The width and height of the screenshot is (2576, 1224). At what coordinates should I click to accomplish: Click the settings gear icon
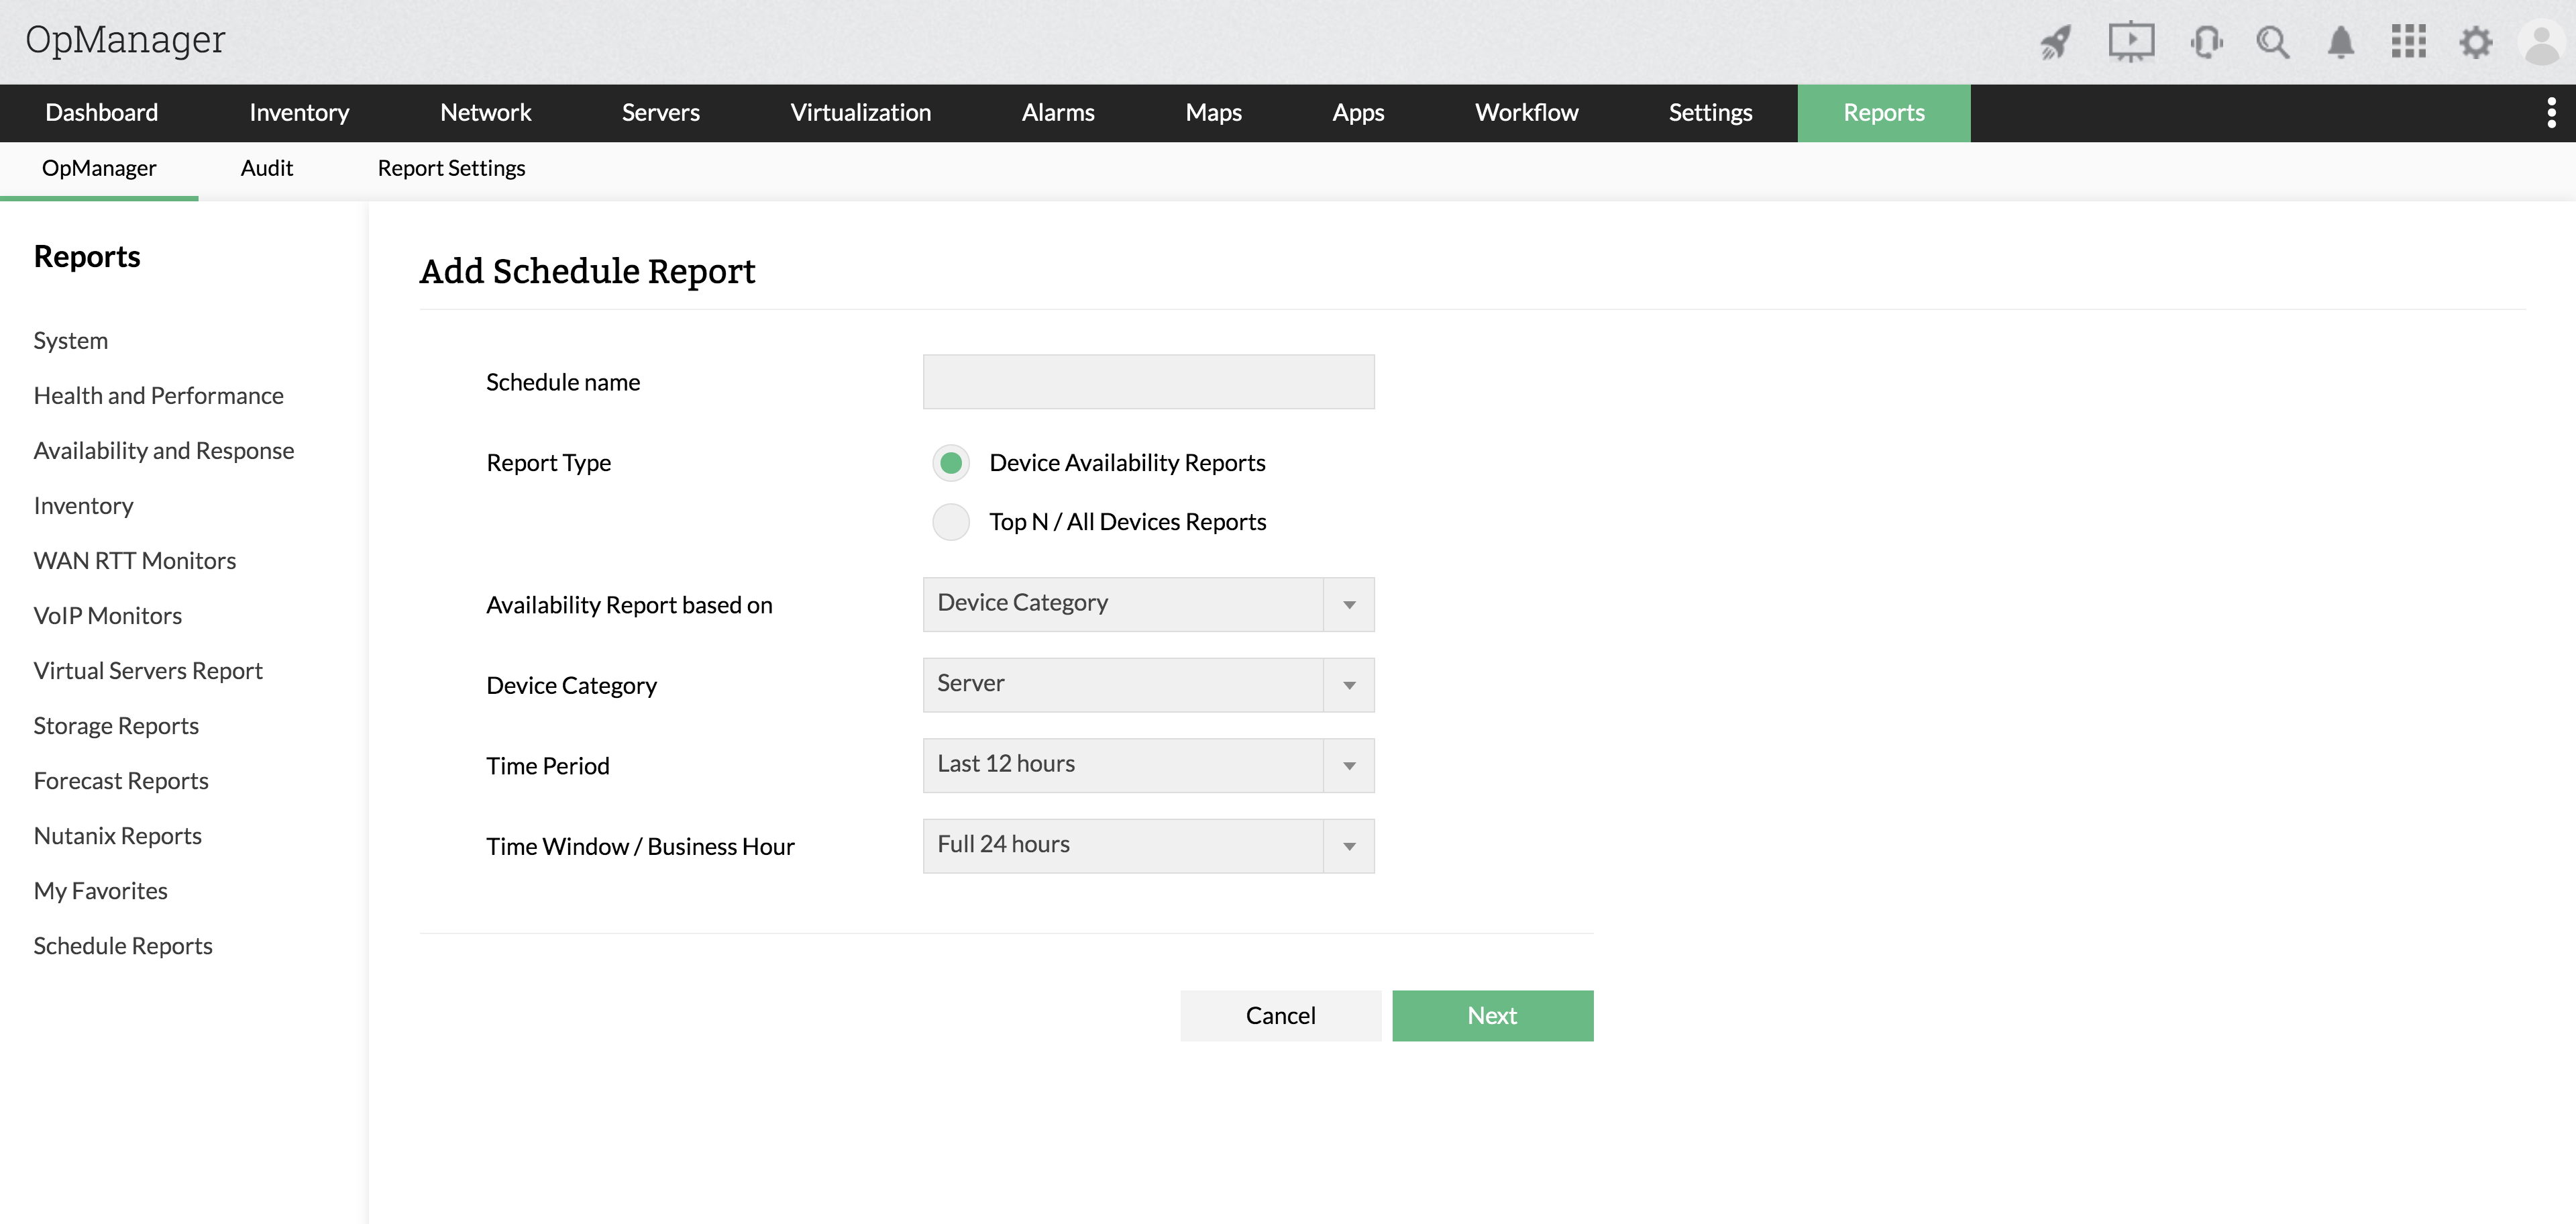pyautogui.click(x=2476, y=42)
